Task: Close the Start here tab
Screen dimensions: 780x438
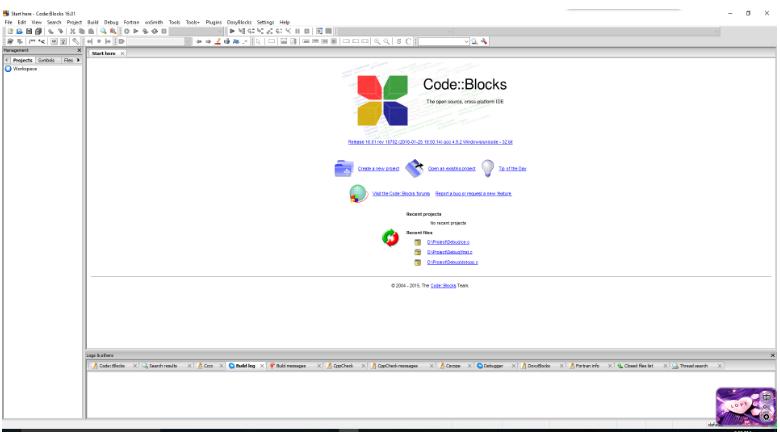Action: (x=122, y=53)
